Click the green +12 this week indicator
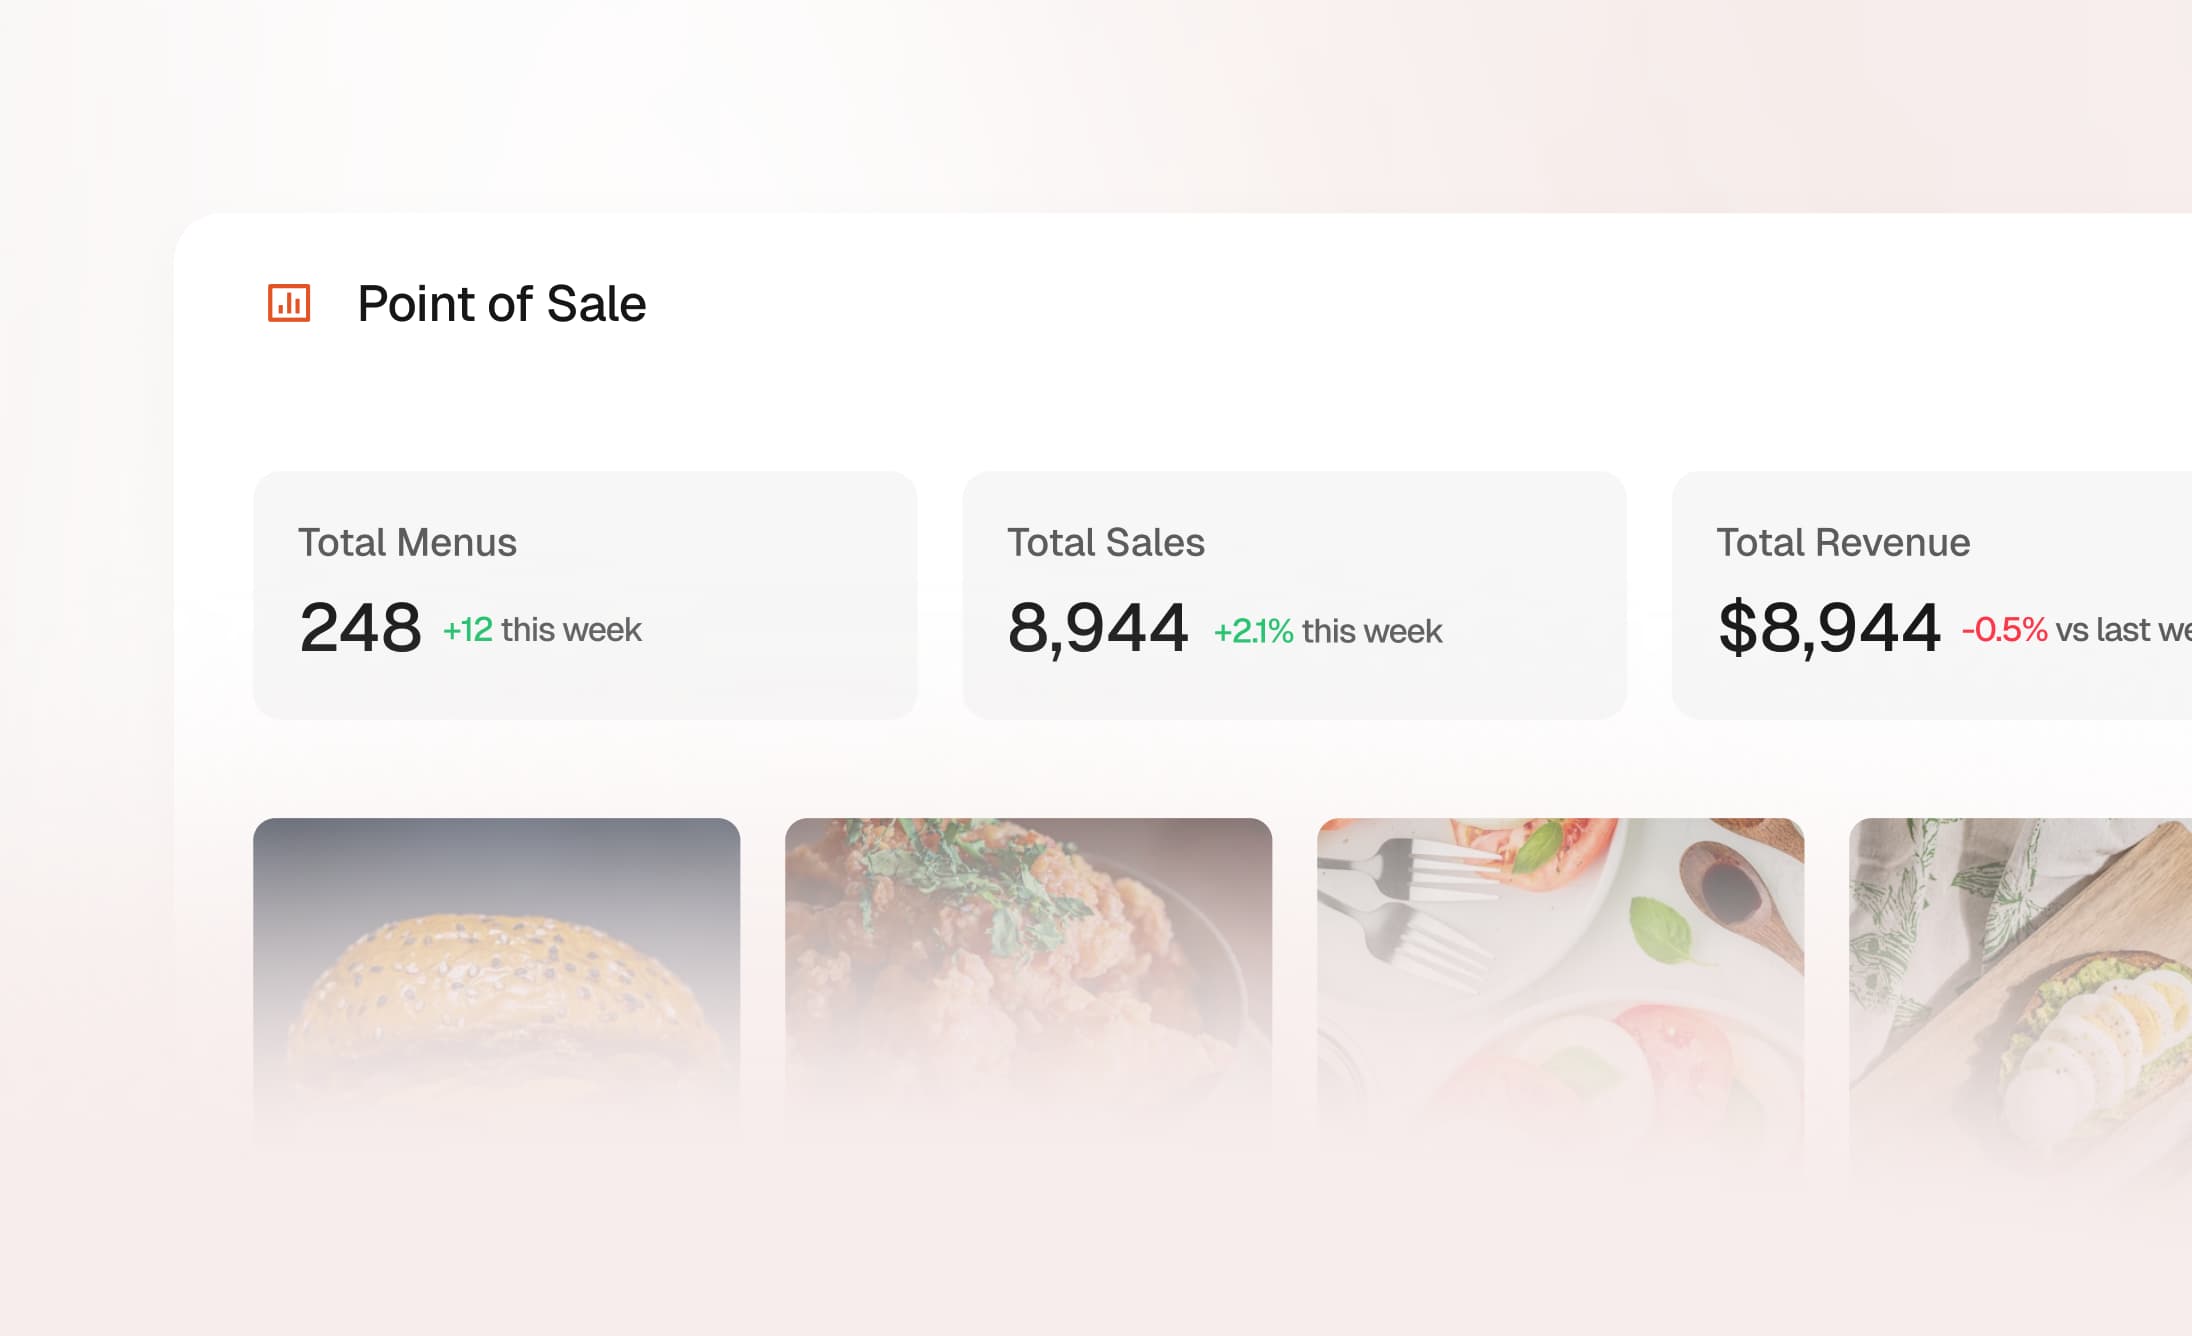This screenshot has width=2192, height=1336. pos(542,630)
